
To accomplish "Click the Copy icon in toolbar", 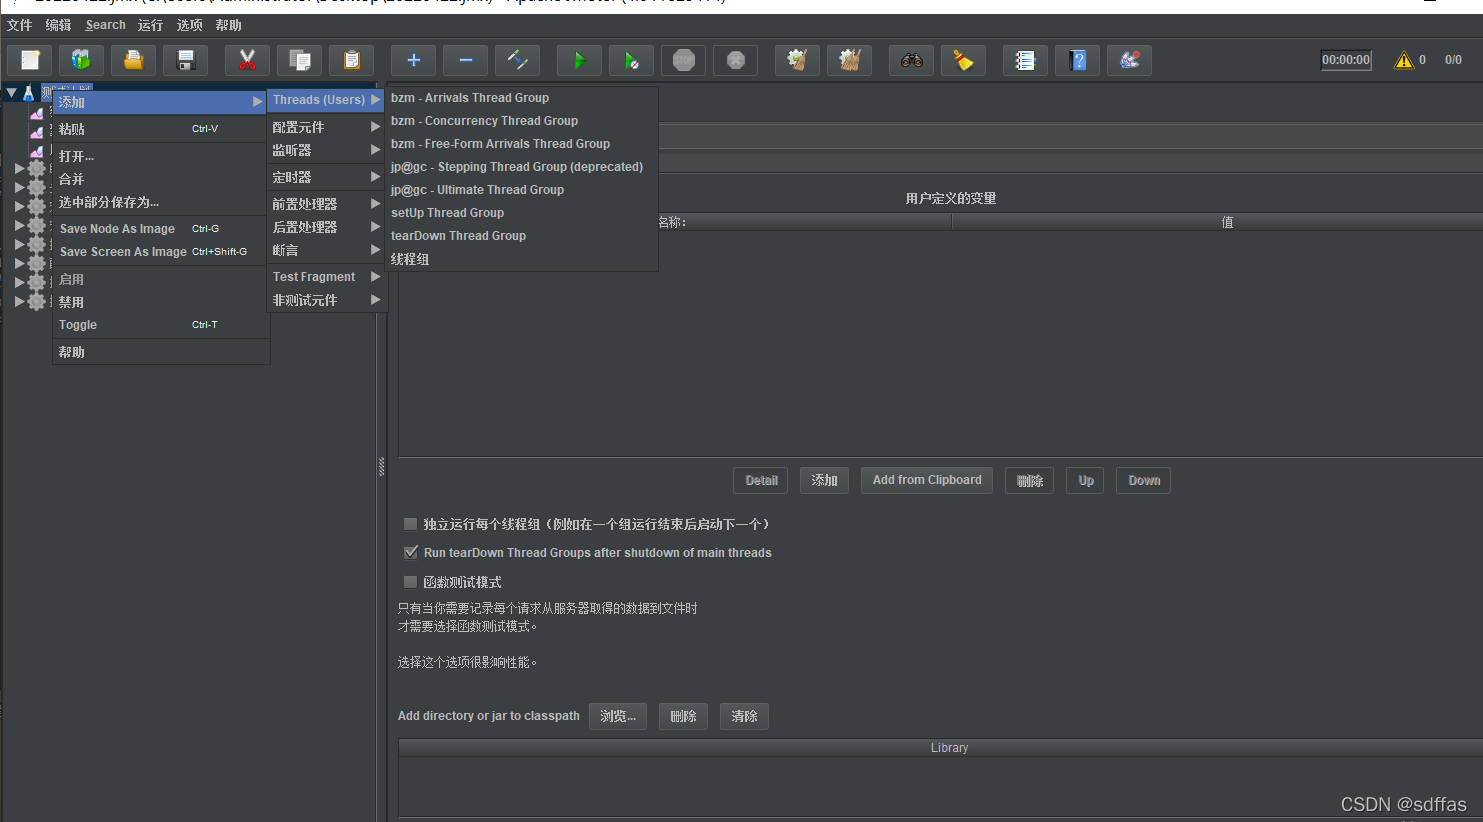I will [299, 60].
